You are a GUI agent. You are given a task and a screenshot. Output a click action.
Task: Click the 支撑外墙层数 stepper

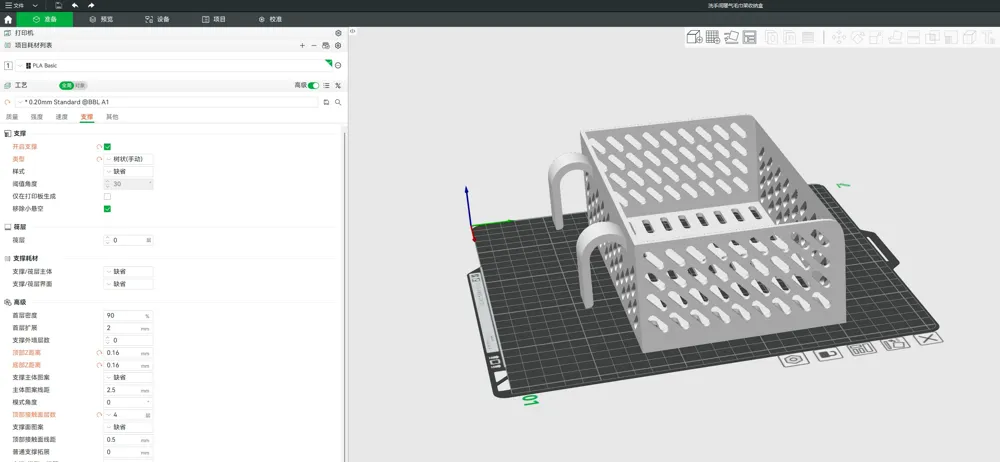point(108,340)
